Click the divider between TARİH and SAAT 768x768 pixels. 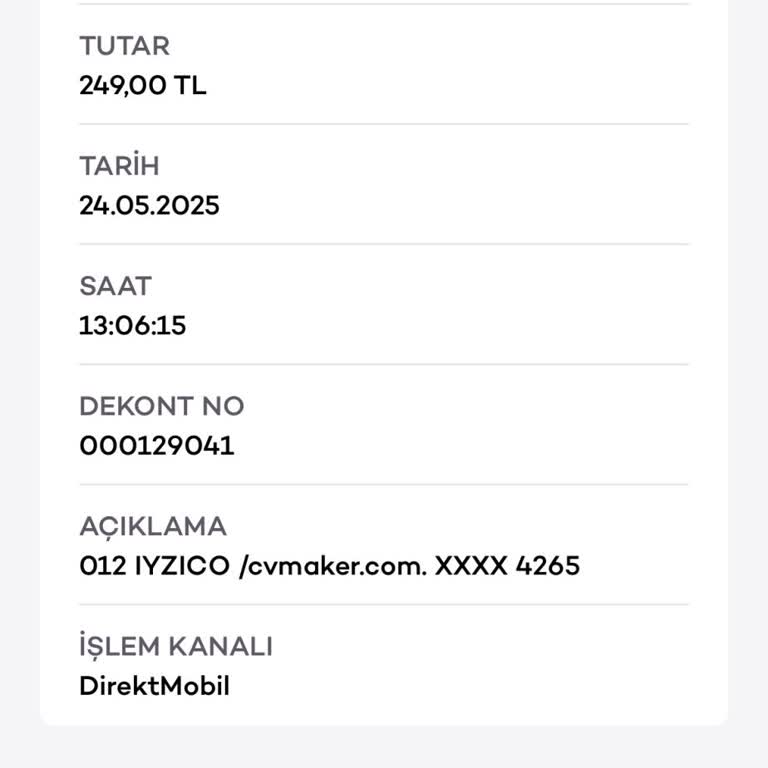[x=384, y=244]
